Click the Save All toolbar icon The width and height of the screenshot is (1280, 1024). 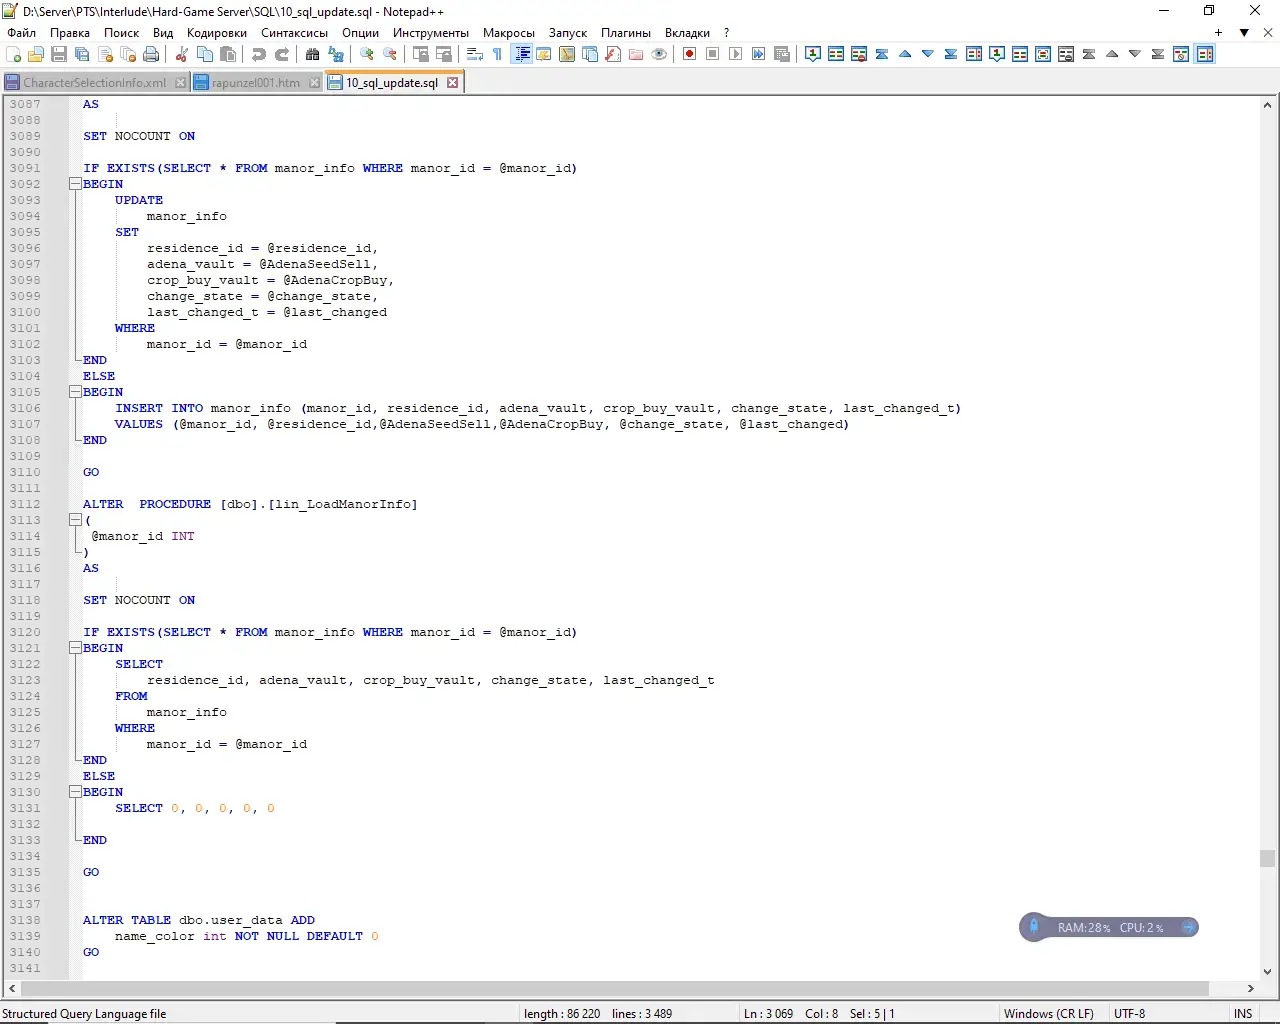tap(82, 54)
